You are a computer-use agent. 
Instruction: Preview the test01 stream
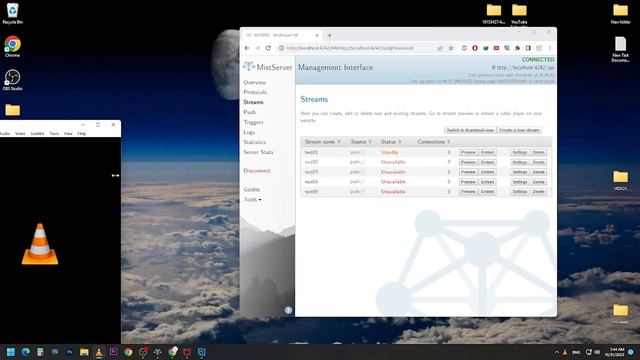(x=468, y=152)
